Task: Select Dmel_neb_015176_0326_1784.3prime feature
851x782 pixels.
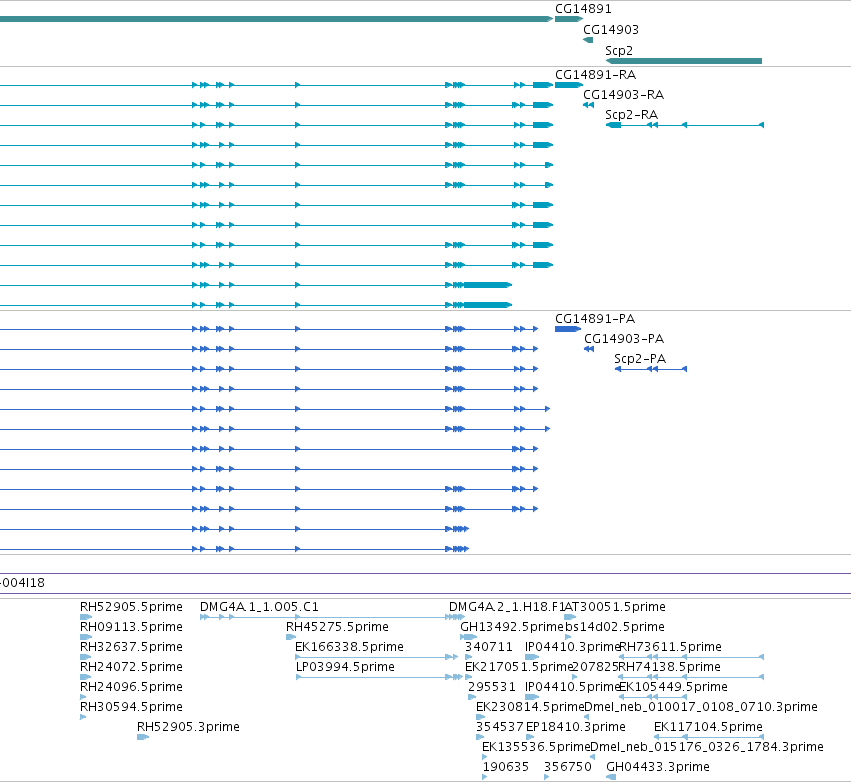Action: click(707, 747)
